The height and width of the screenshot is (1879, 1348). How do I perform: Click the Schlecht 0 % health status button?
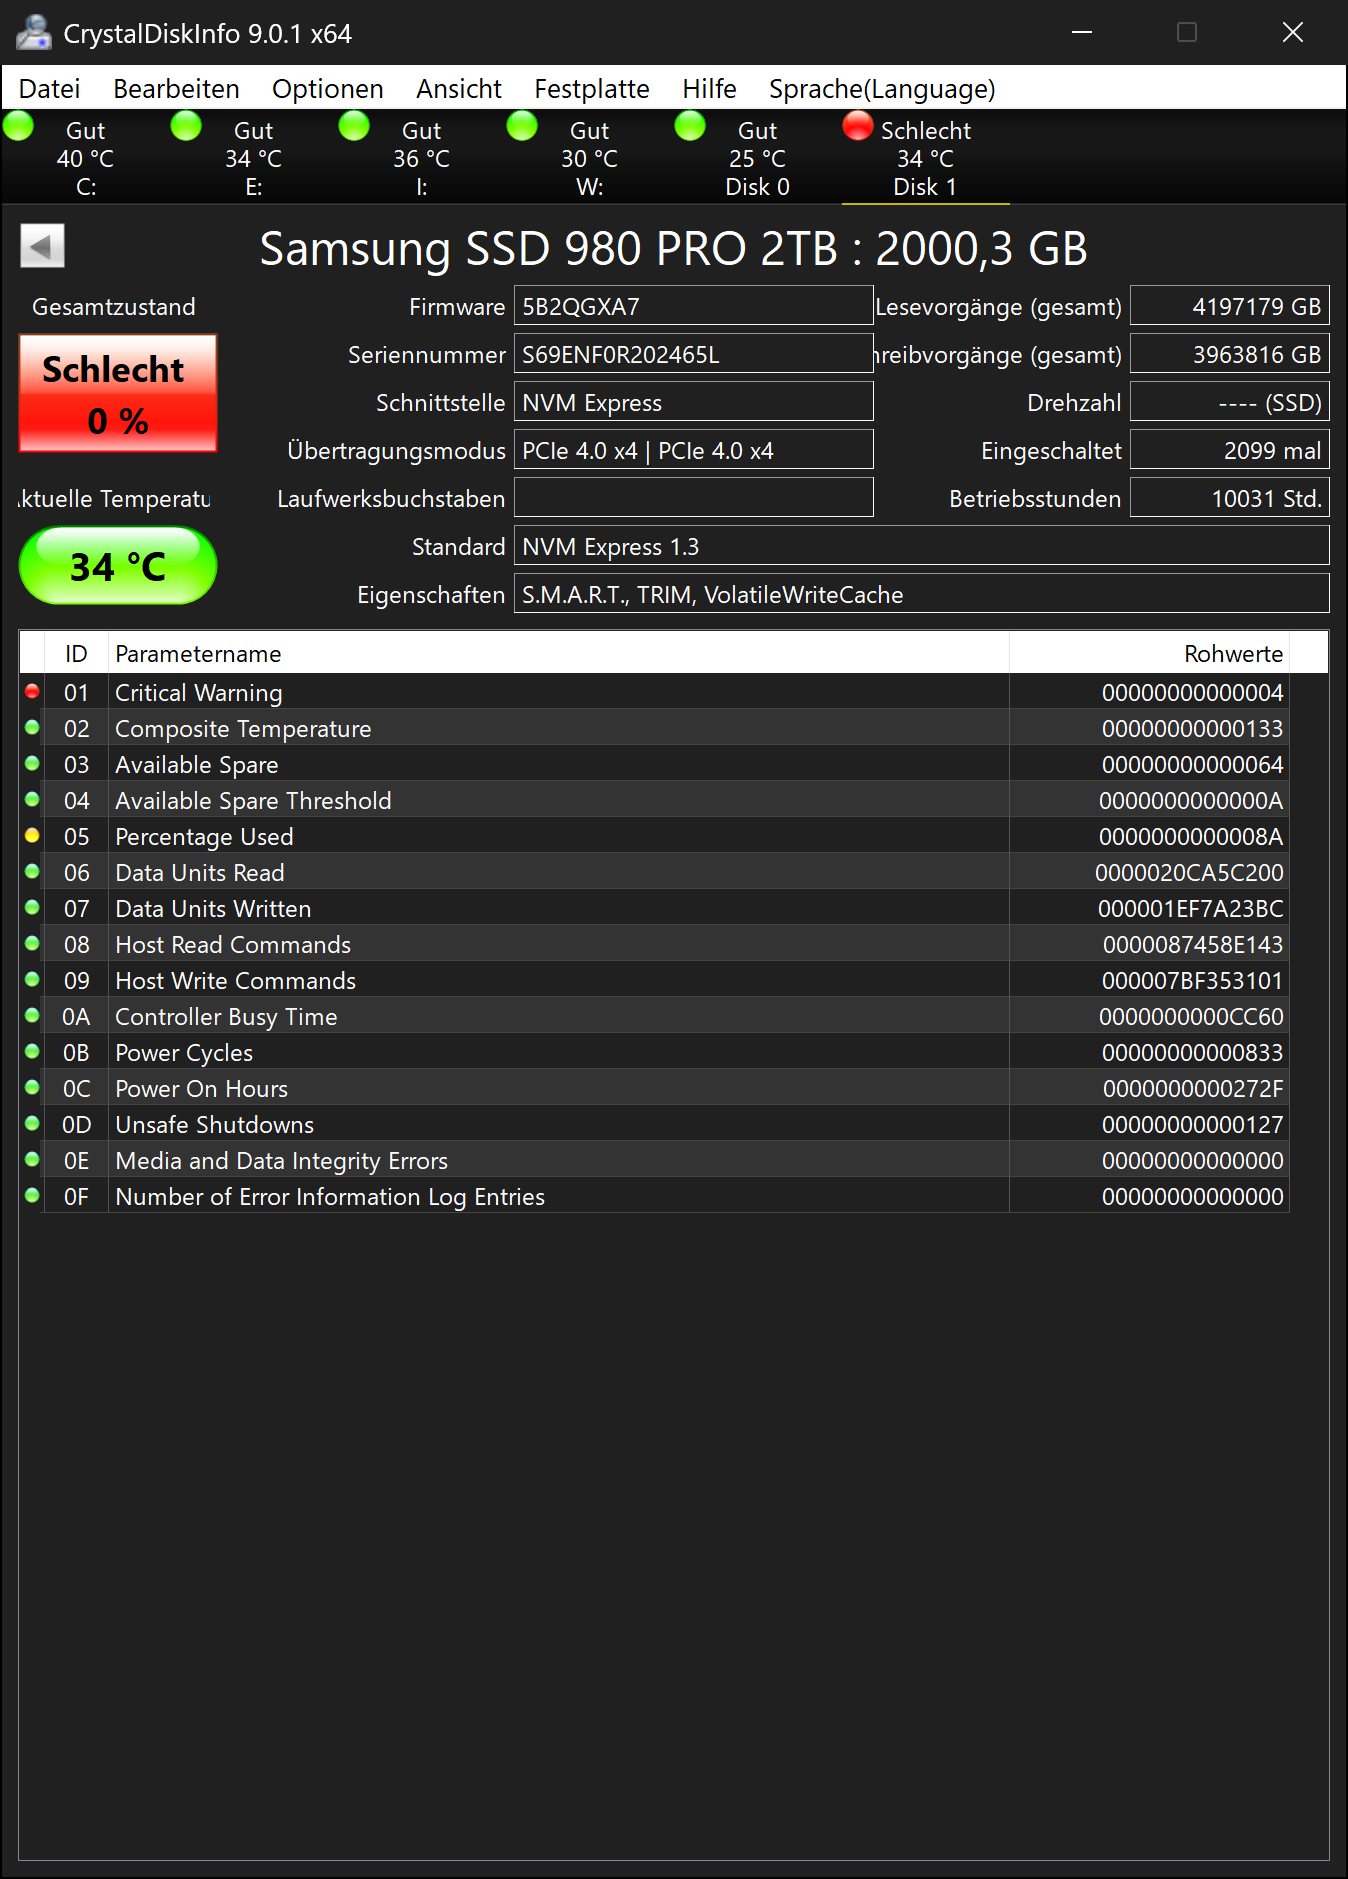click(118, 393)
